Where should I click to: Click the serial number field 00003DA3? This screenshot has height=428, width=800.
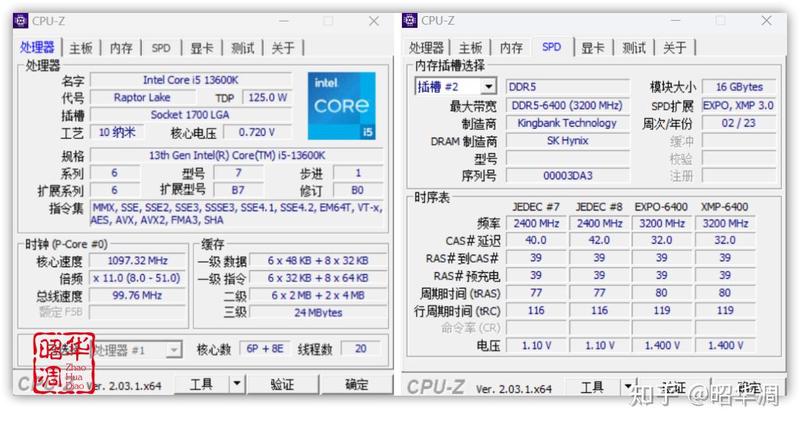pos(567,176)
